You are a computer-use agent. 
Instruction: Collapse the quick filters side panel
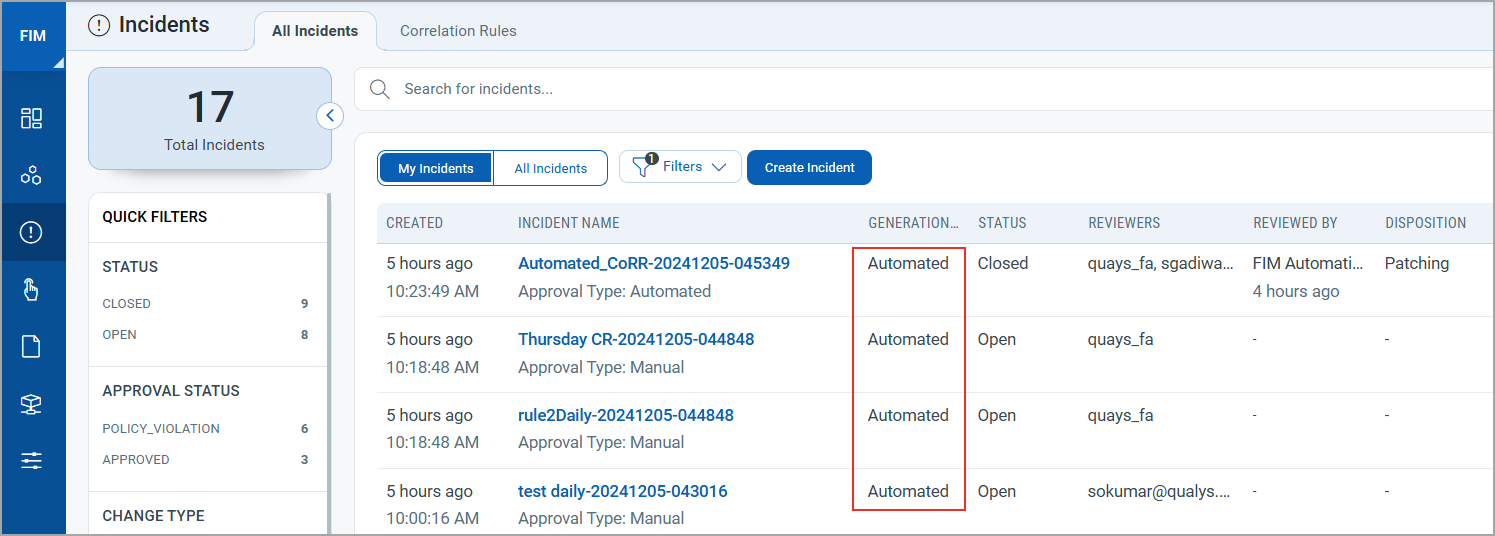coord(330,116)
